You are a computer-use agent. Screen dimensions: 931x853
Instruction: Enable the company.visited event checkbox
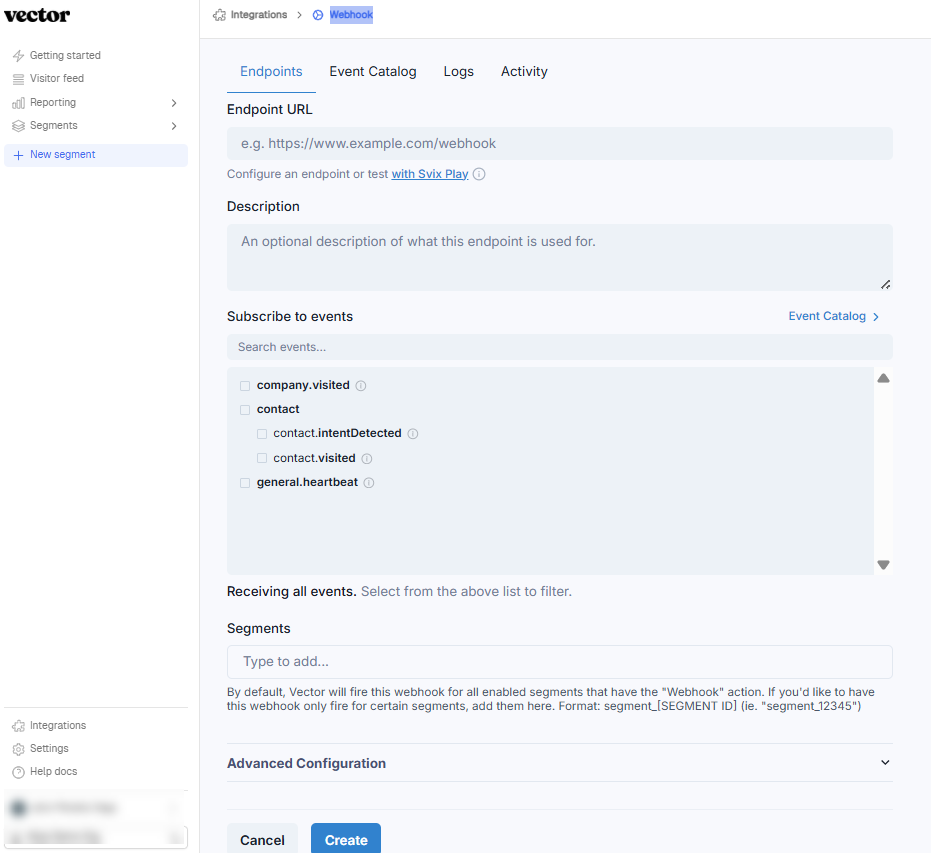click(245, 385)
